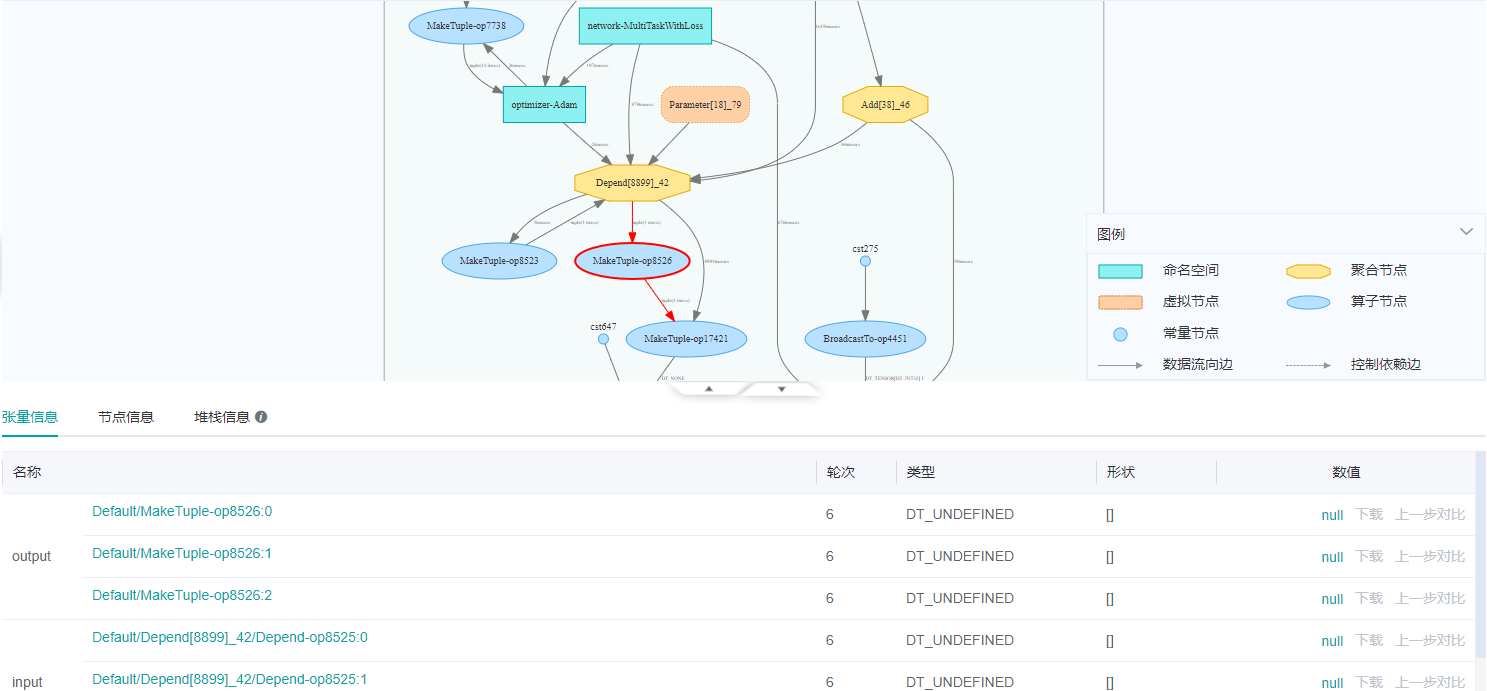Select the Parameter[18]_79 virtual node
Image resolution: width=1487 pixels, height=691 pixels.
point(704,104)
